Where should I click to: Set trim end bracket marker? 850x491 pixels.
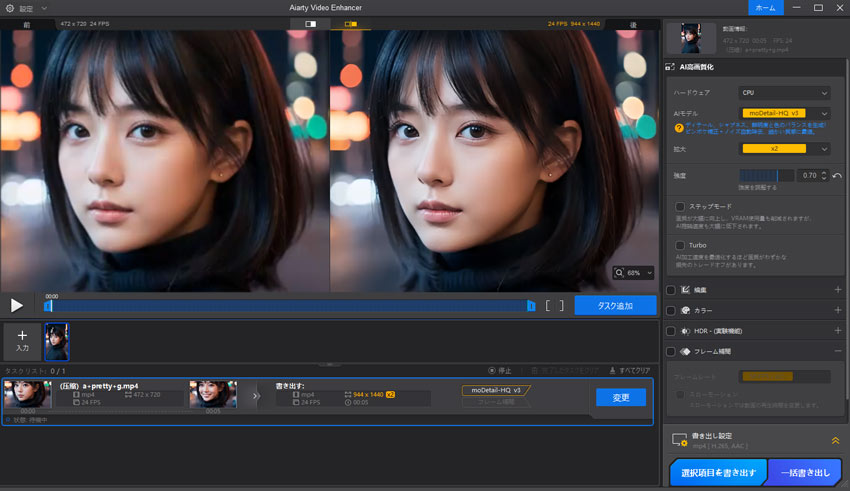pos(562,306)
